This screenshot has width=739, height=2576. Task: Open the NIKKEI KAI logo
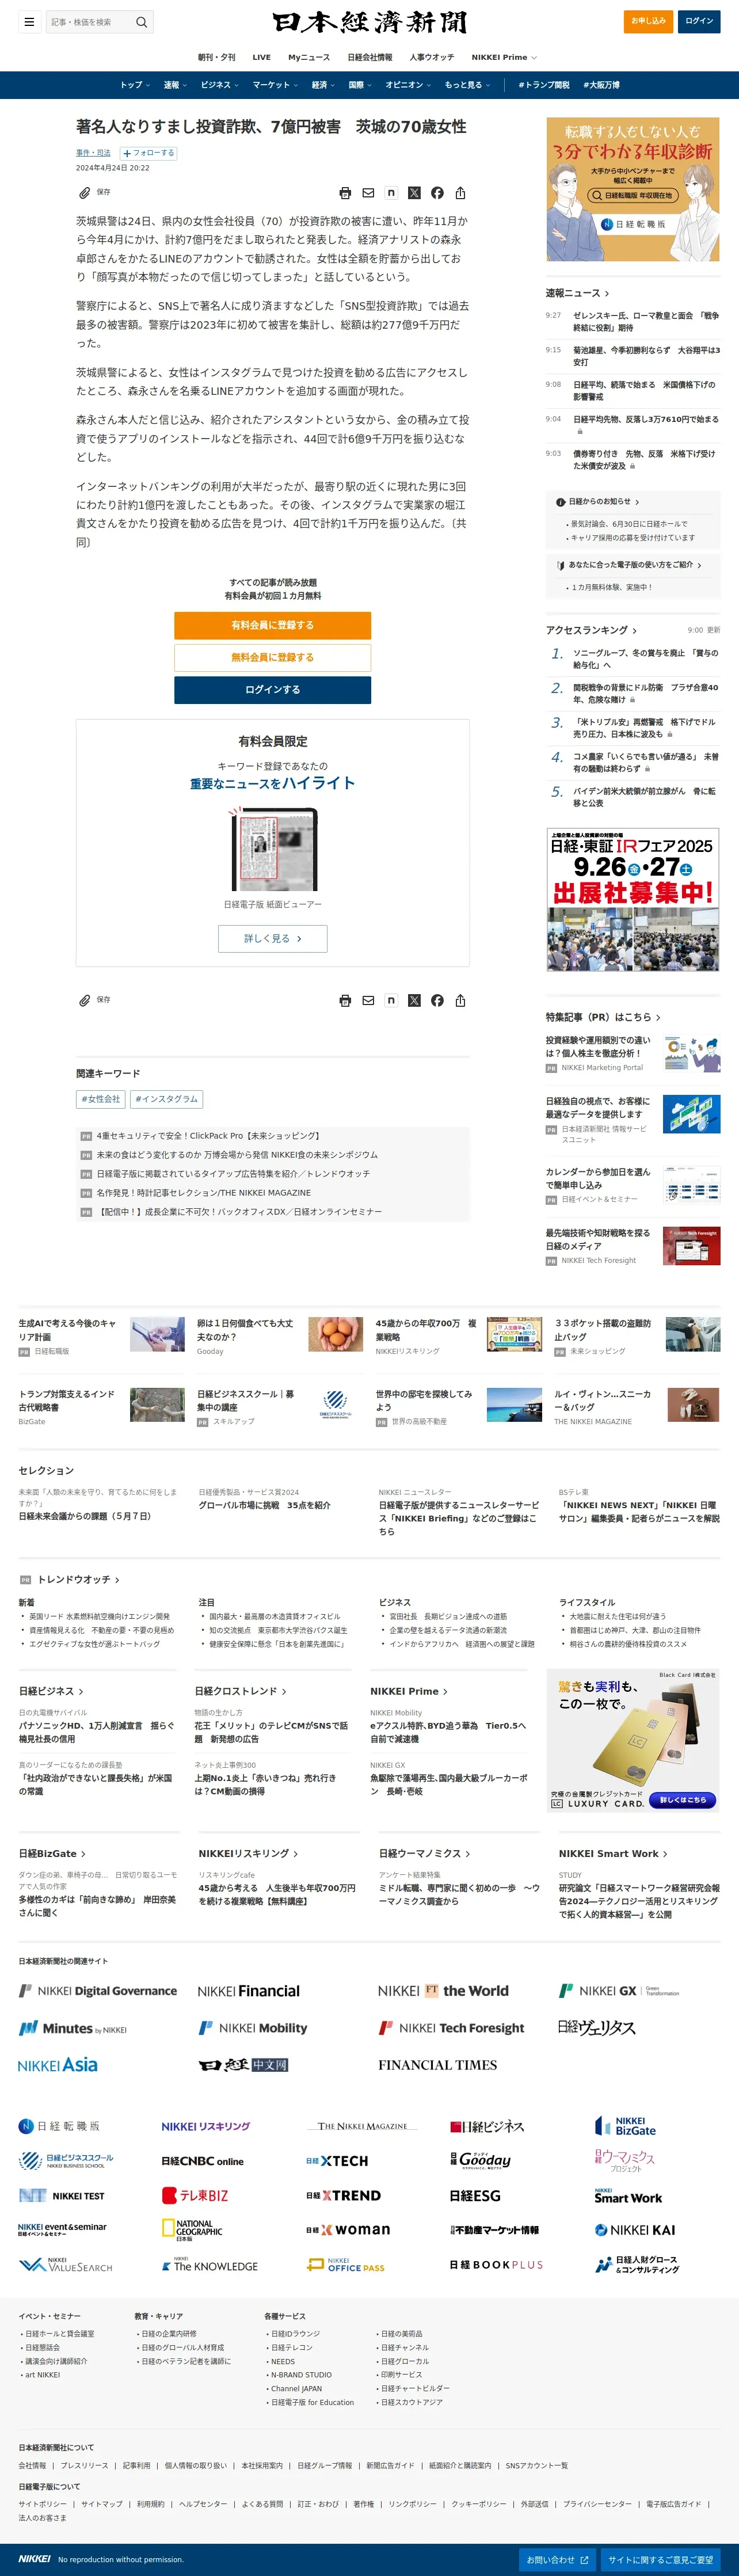635,2230
